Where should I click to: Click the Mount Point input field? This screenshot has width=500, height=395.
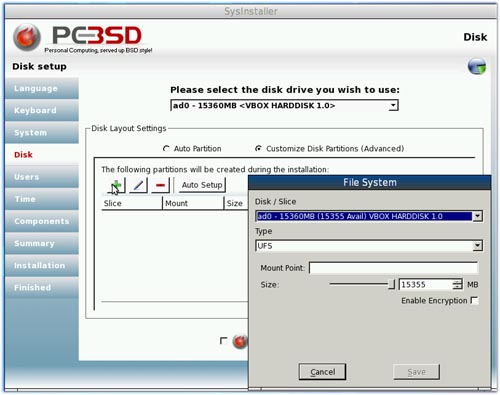[394, 268]
